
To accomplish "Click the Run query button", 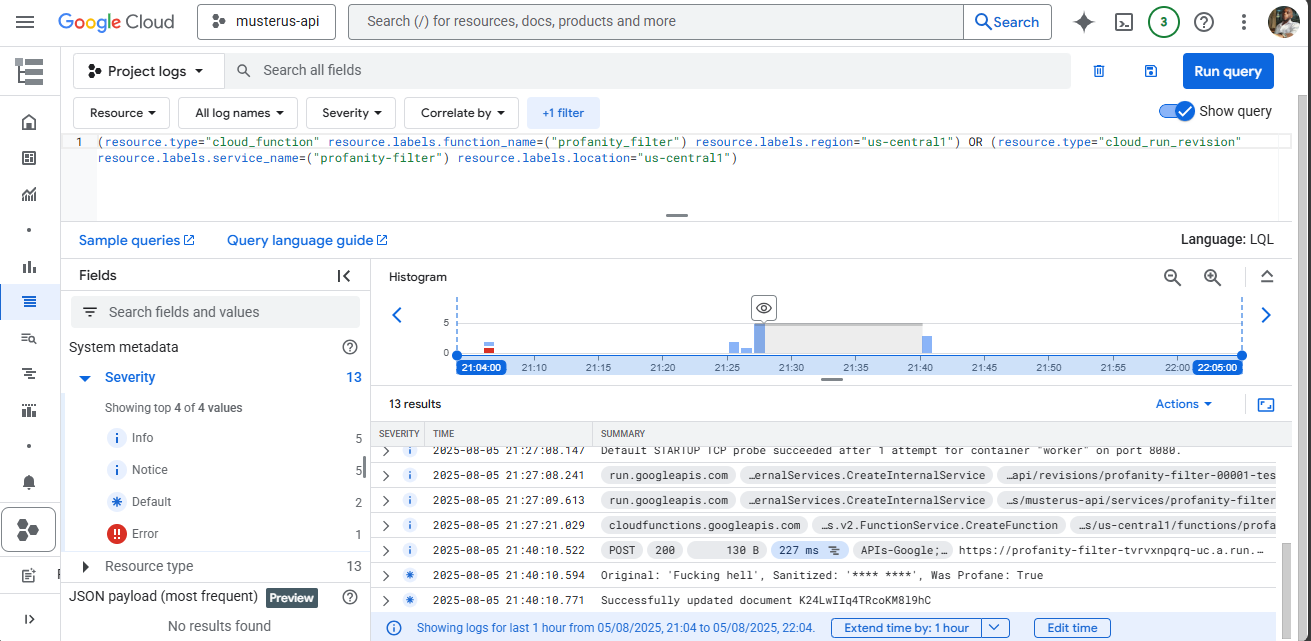I will pyautogui.click(x=1228, y=71).
